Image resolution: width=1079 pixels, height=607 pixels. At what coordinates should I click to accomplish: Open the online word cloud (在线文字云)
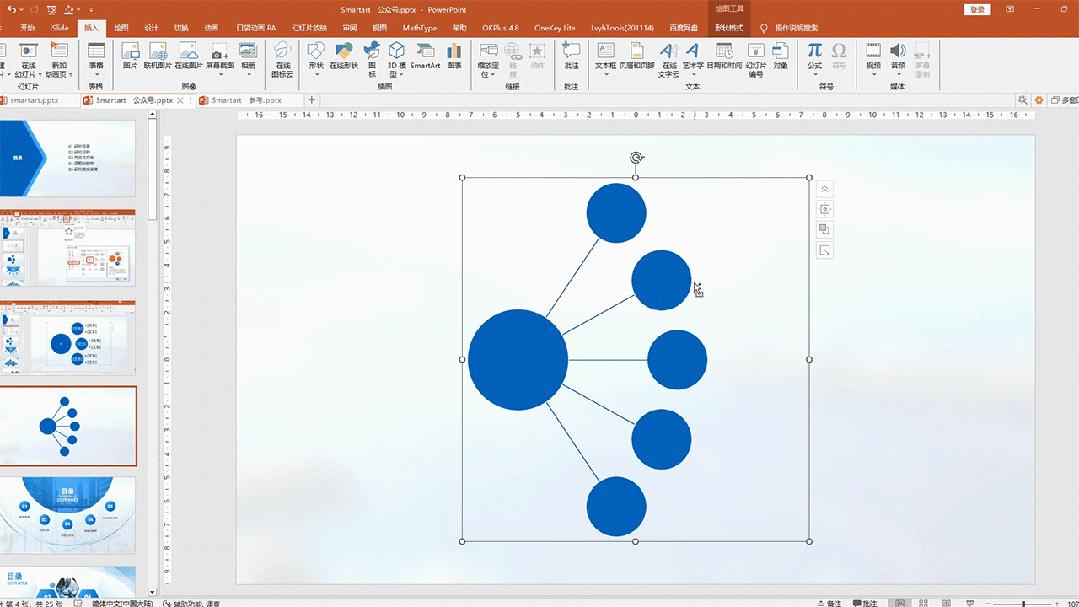668,59
